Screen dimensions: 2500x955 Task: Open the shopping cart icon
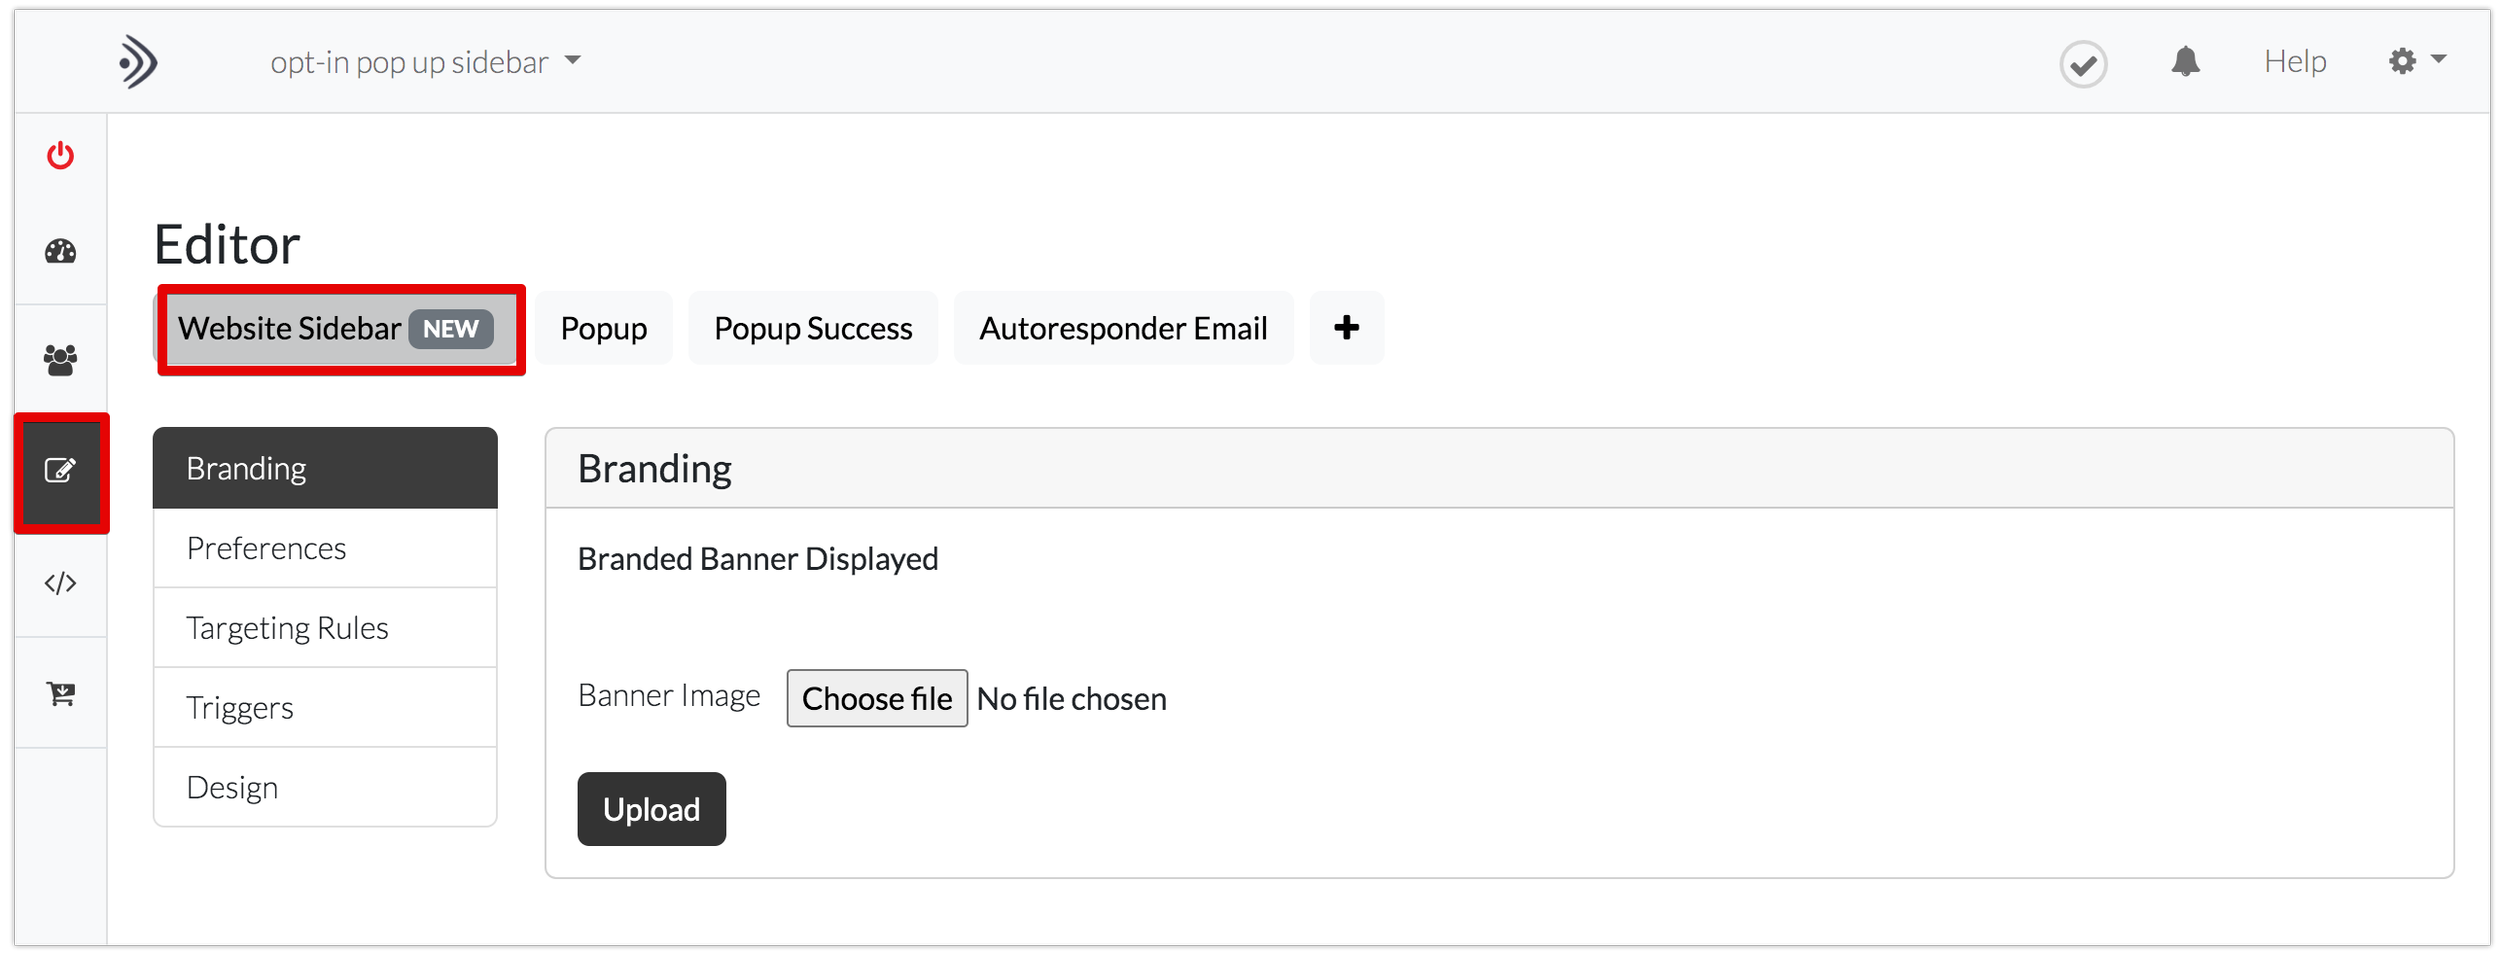coord(60,693)
